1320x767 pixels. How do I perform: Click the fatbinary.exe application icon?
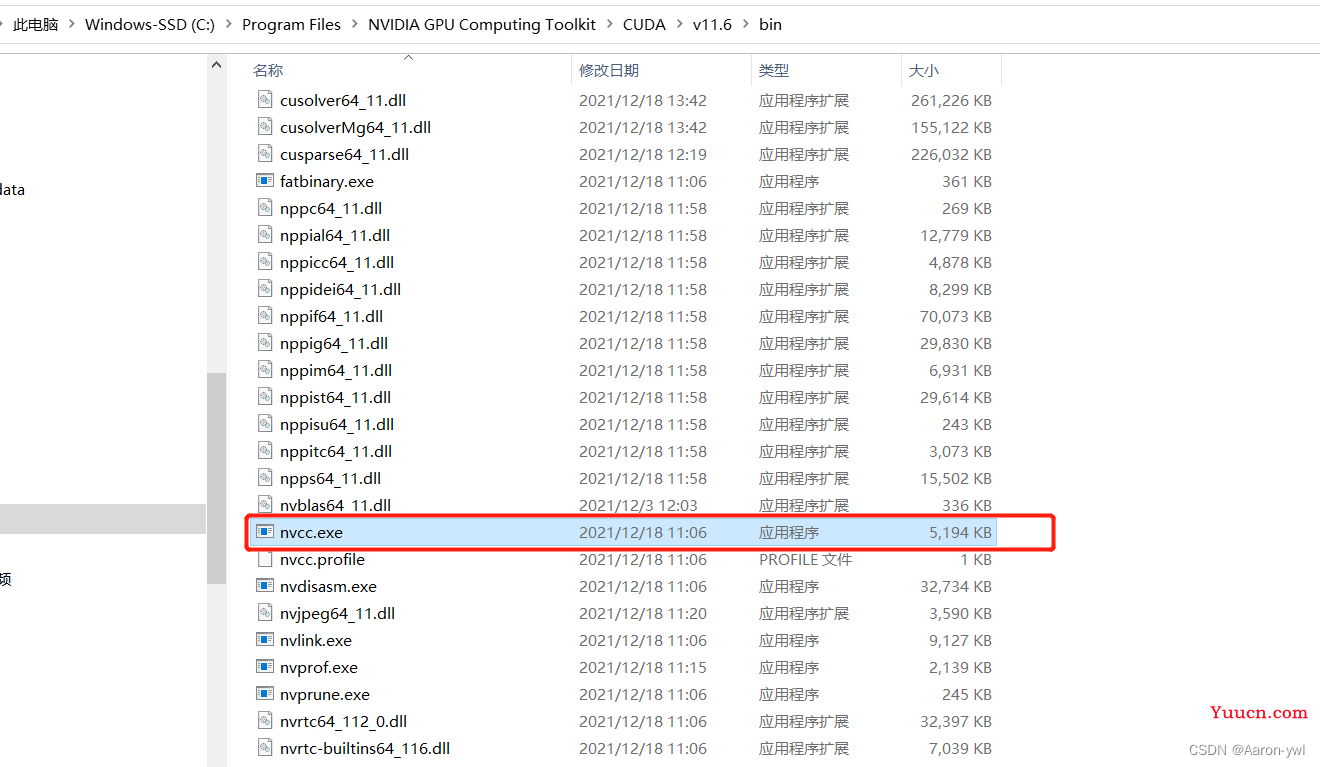265,181
